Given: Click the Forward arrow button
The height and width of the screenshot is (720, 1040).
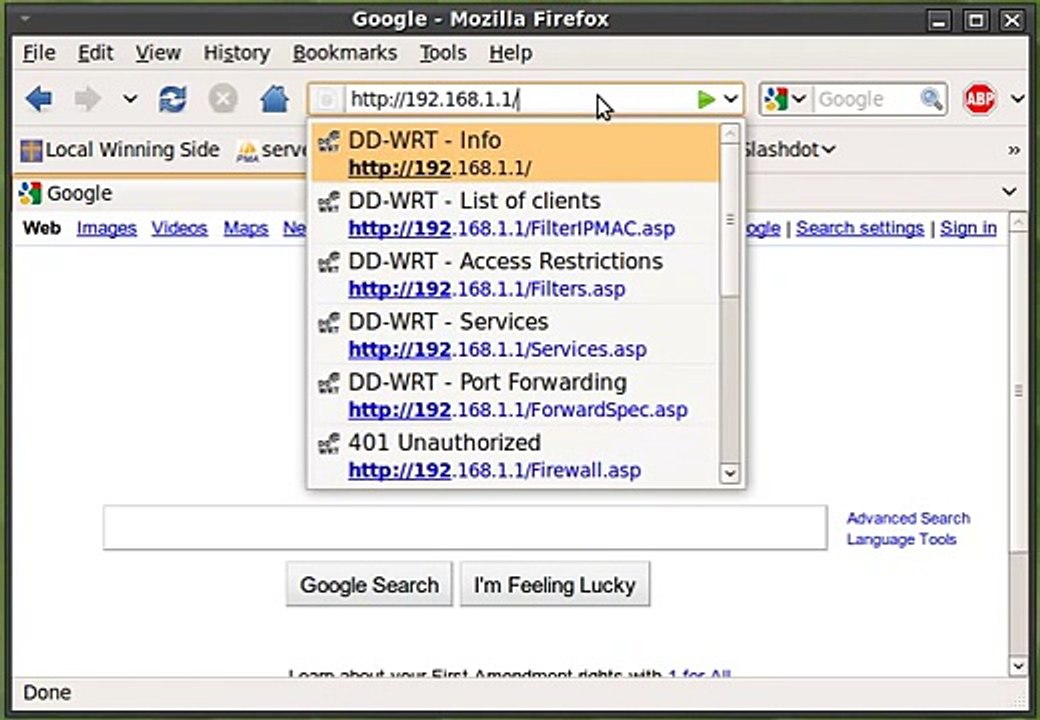Looking at the screenshot, I should tap(87, 99).
